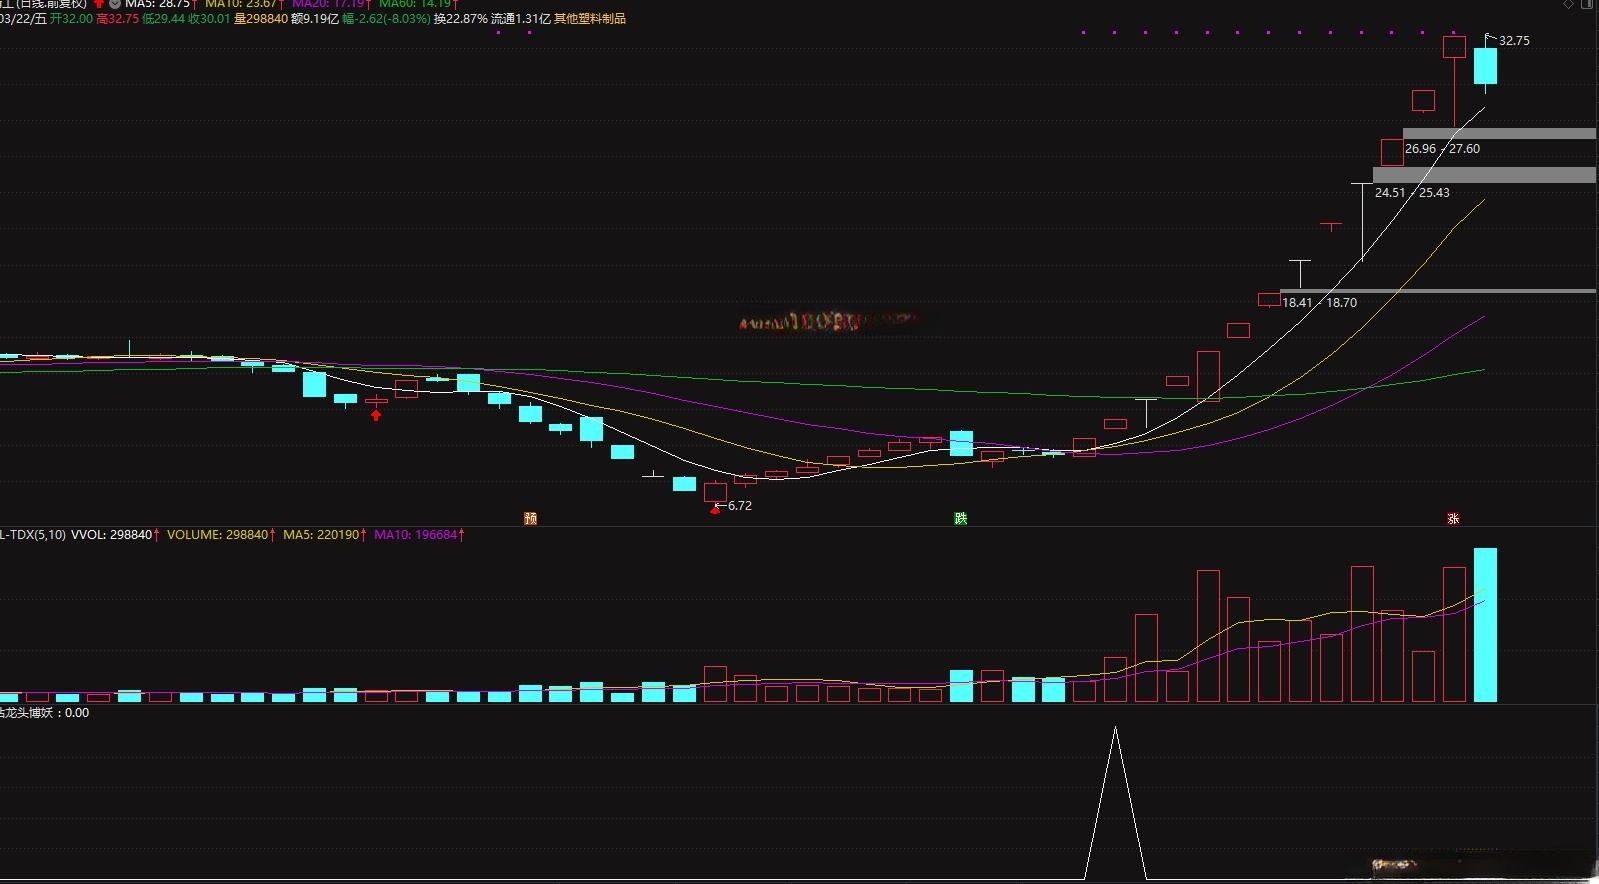Viewport: 1599px width, 884px height.
Task: Click the red arrow under the 6.72 low
Action: 714,510
